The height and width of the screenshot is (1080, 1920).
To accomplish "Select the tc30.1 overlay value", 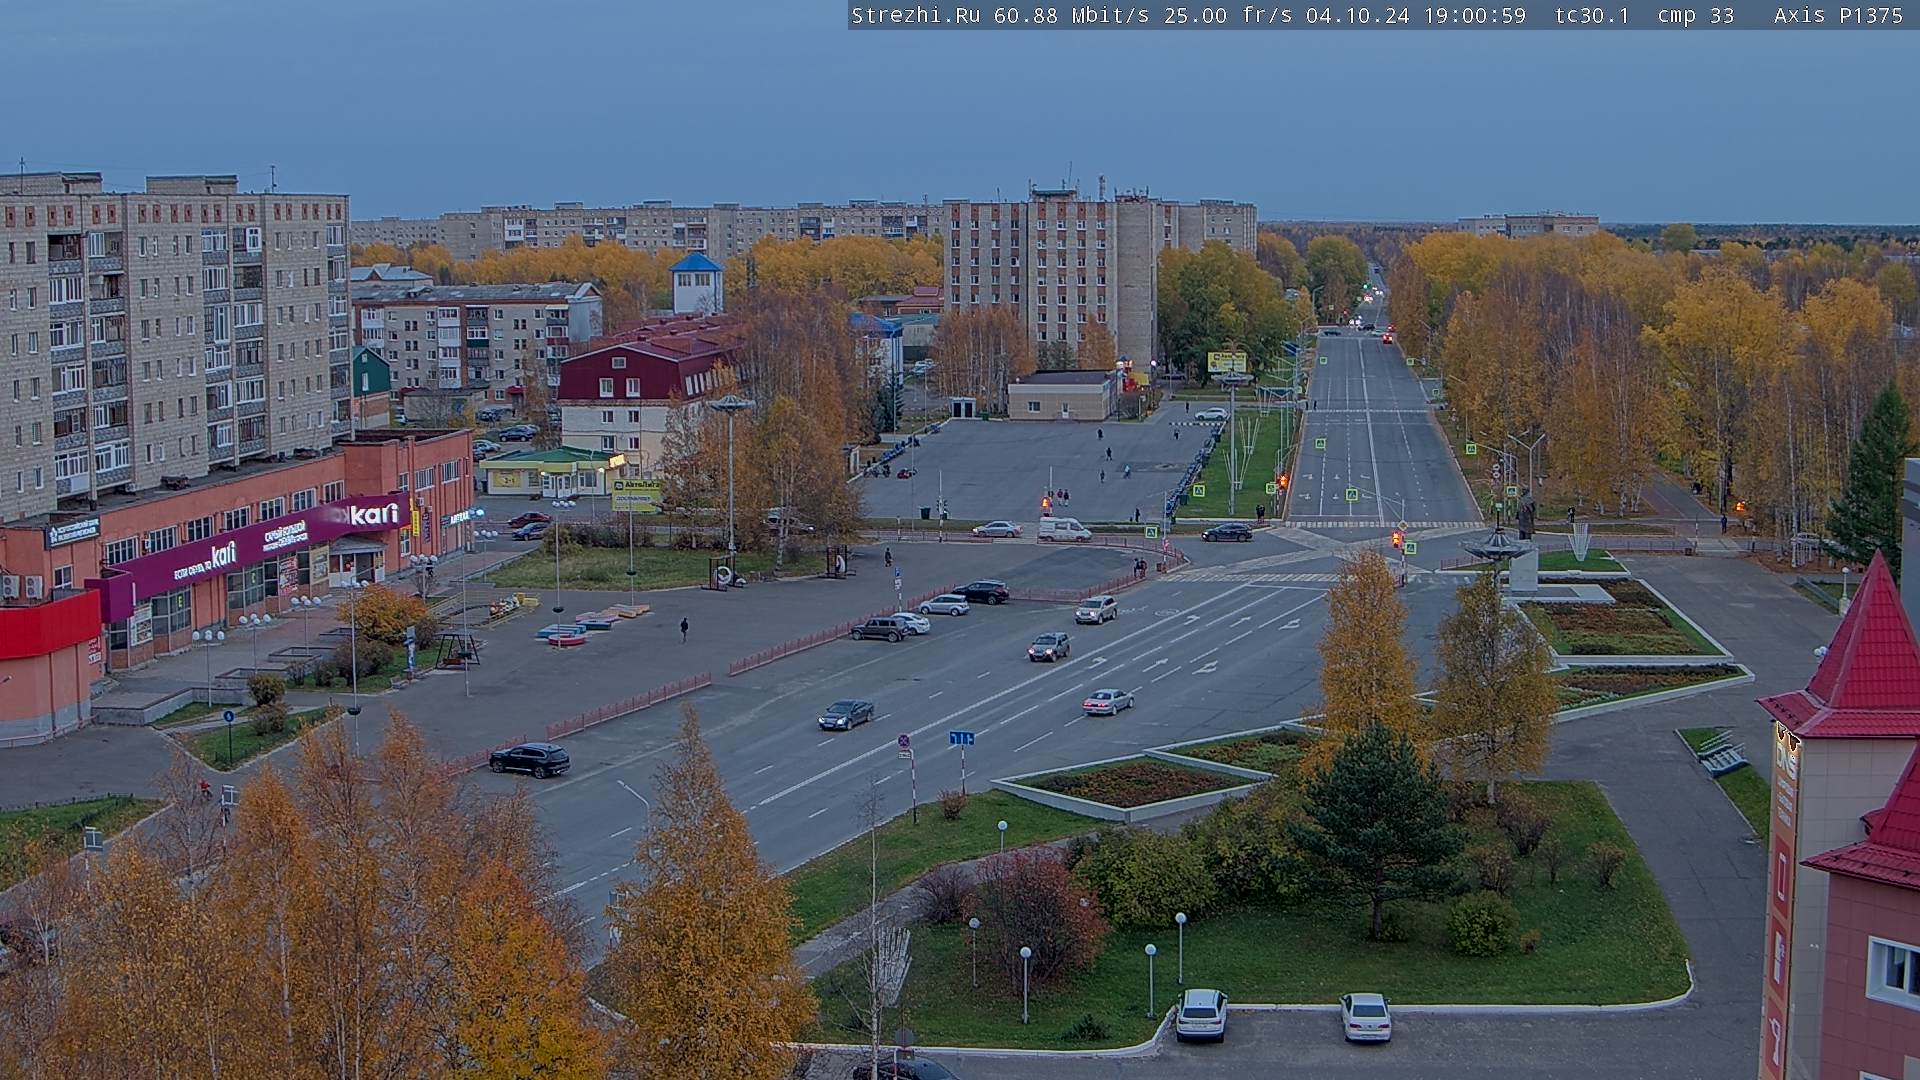I will click(x=1592, y=15).
